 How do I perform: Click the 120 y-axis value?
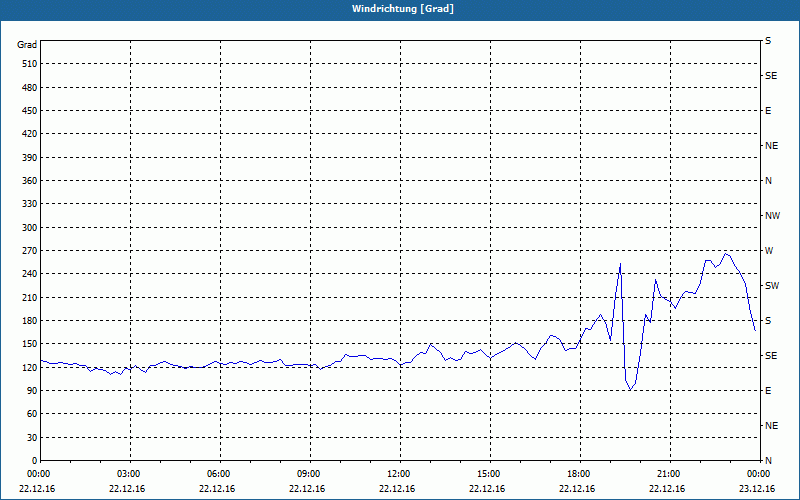(30, 367)
